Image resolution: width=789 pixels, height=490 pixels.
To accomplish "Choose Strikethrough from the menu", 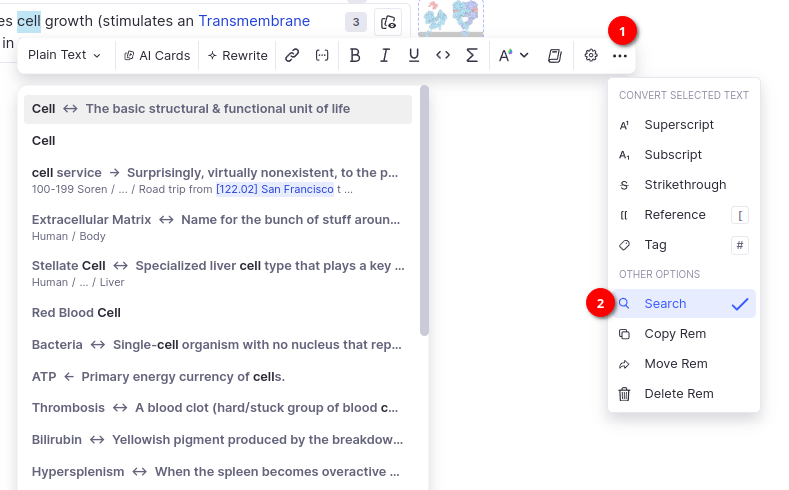I will pos(684,185).
